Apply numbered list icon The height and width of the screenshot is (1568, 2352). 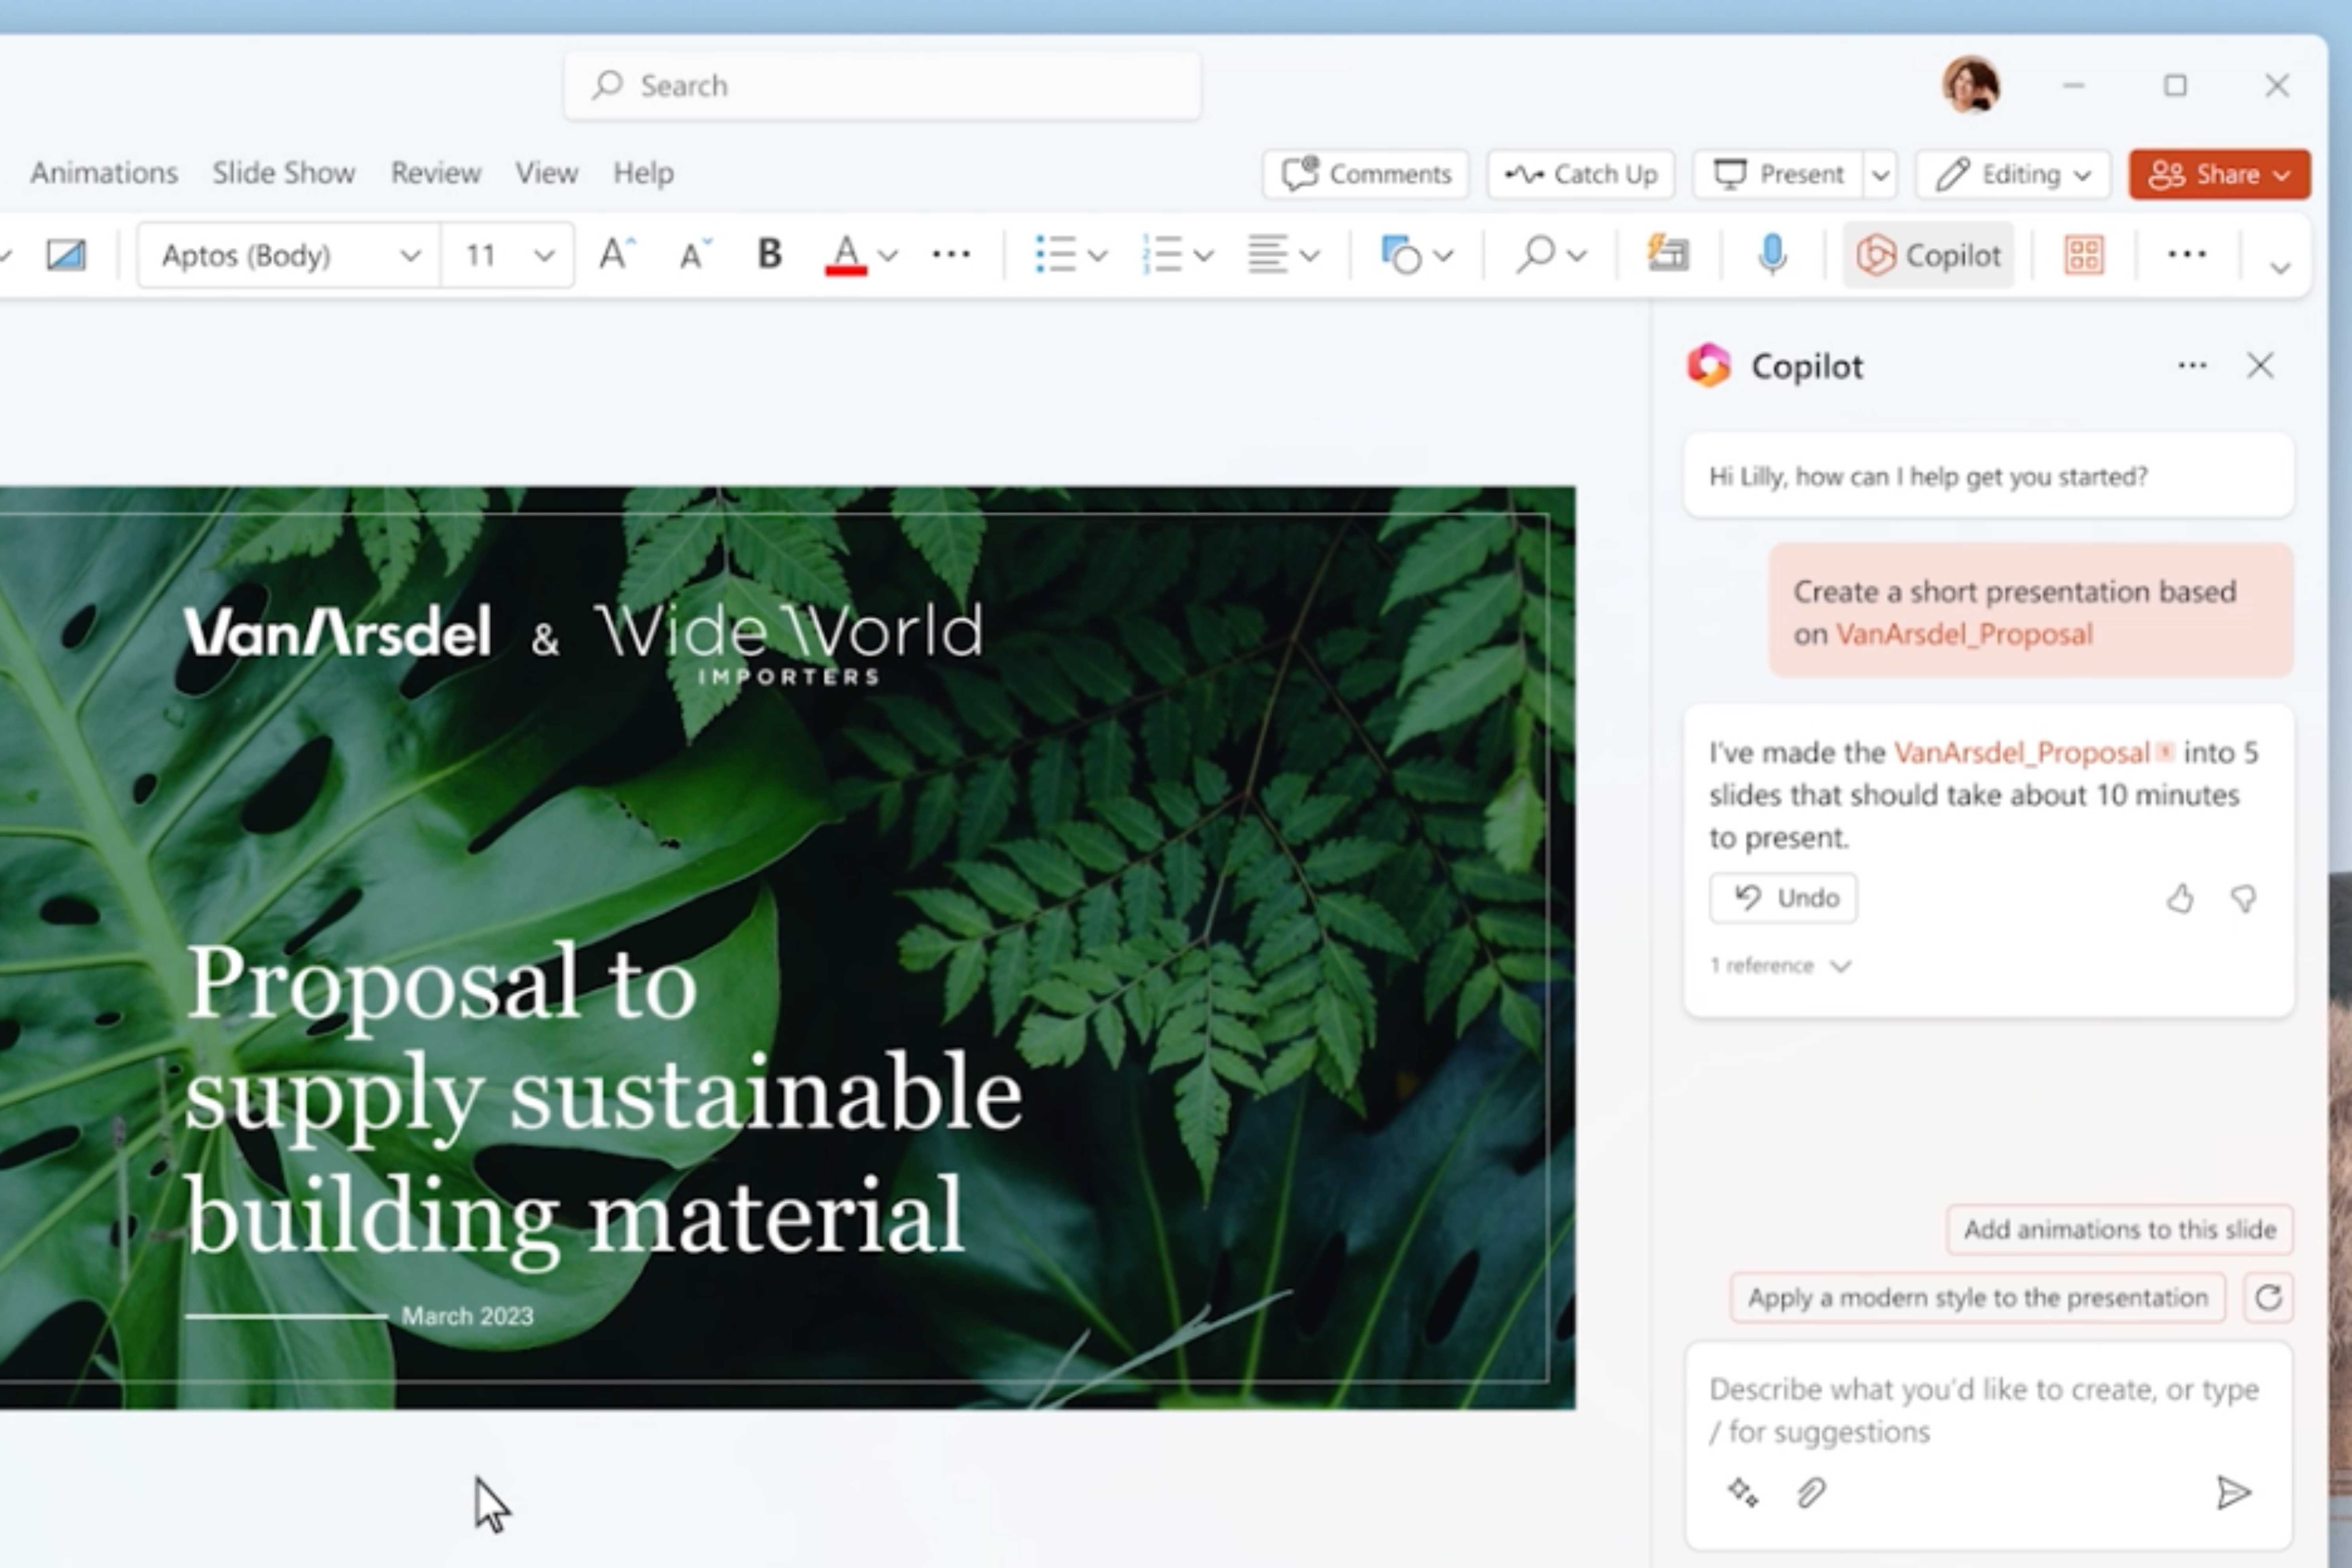click(1162, 254)
